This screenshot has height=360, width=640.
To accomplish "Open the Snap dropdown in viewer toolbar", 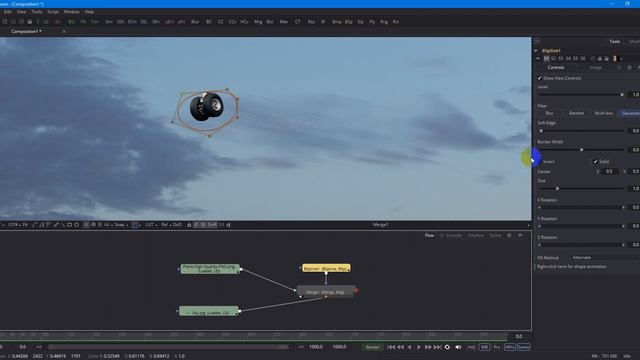I will [121, 225].
